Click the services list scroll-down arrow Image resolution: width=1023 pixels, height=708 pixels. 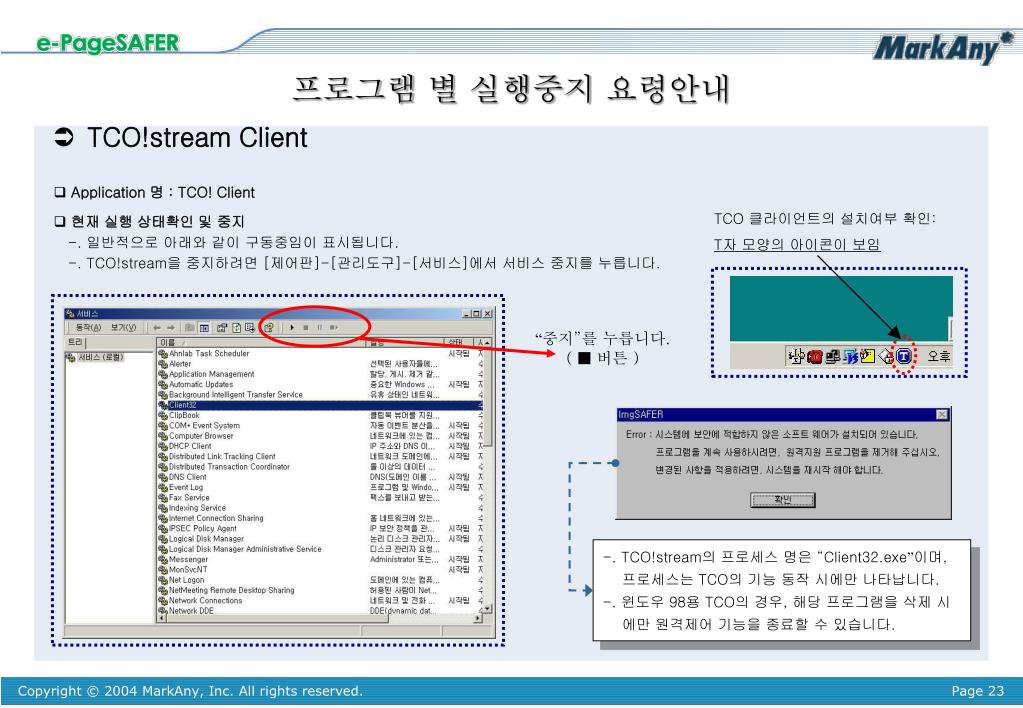click(487, 609)
